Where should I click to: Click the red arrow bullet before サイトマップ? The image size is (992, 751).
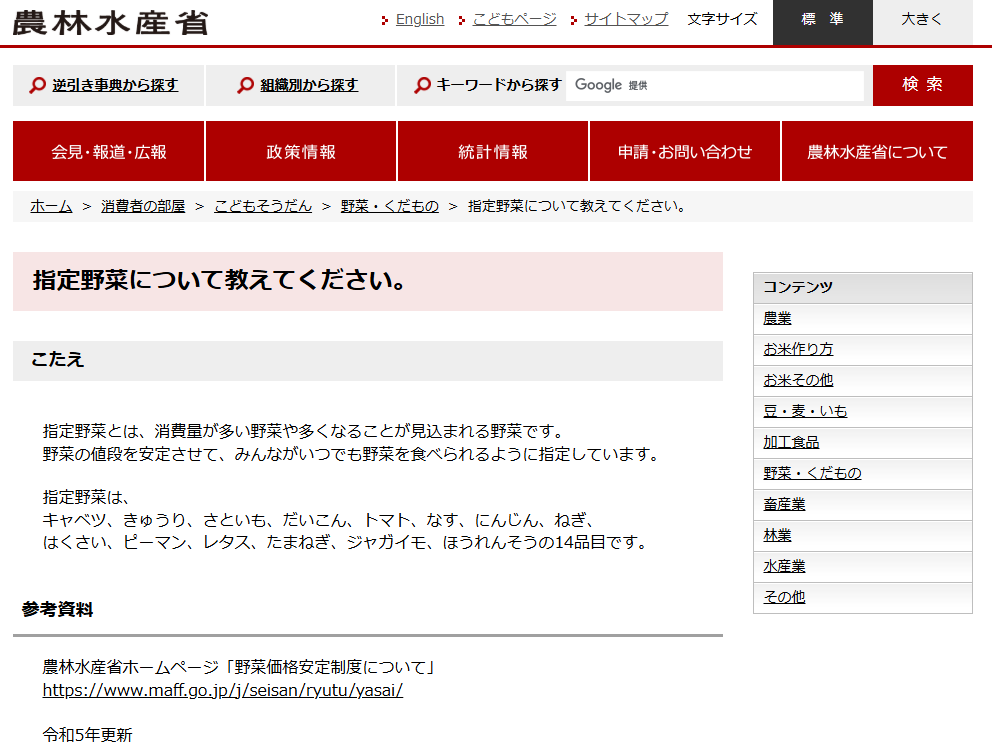click(573, 21)
